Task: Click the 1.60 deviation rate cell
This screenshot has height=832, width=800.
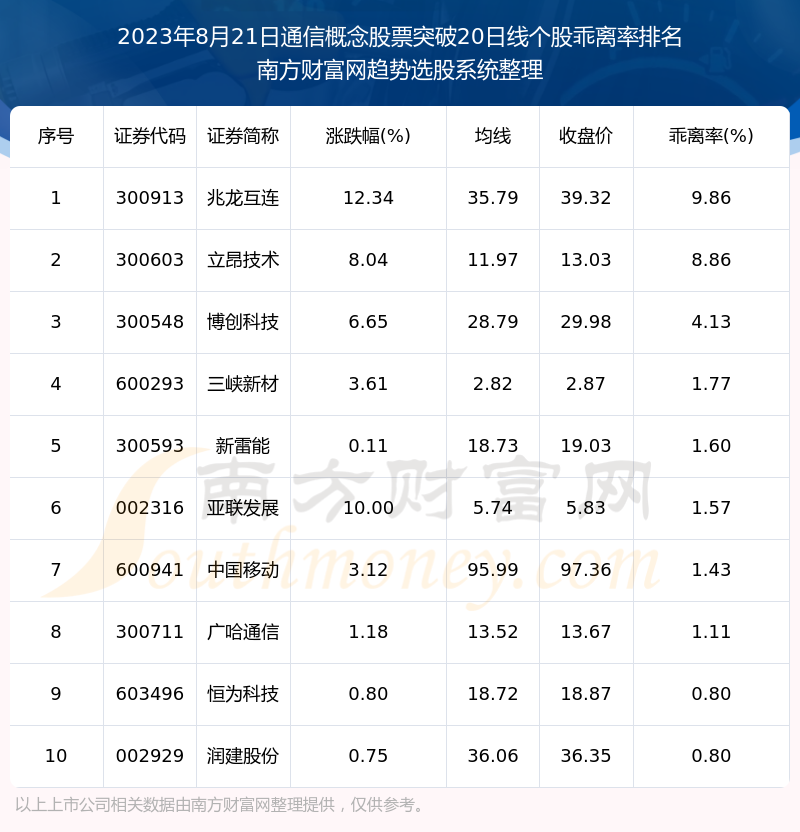Action: pyautogui.click(x=711, y=446)
